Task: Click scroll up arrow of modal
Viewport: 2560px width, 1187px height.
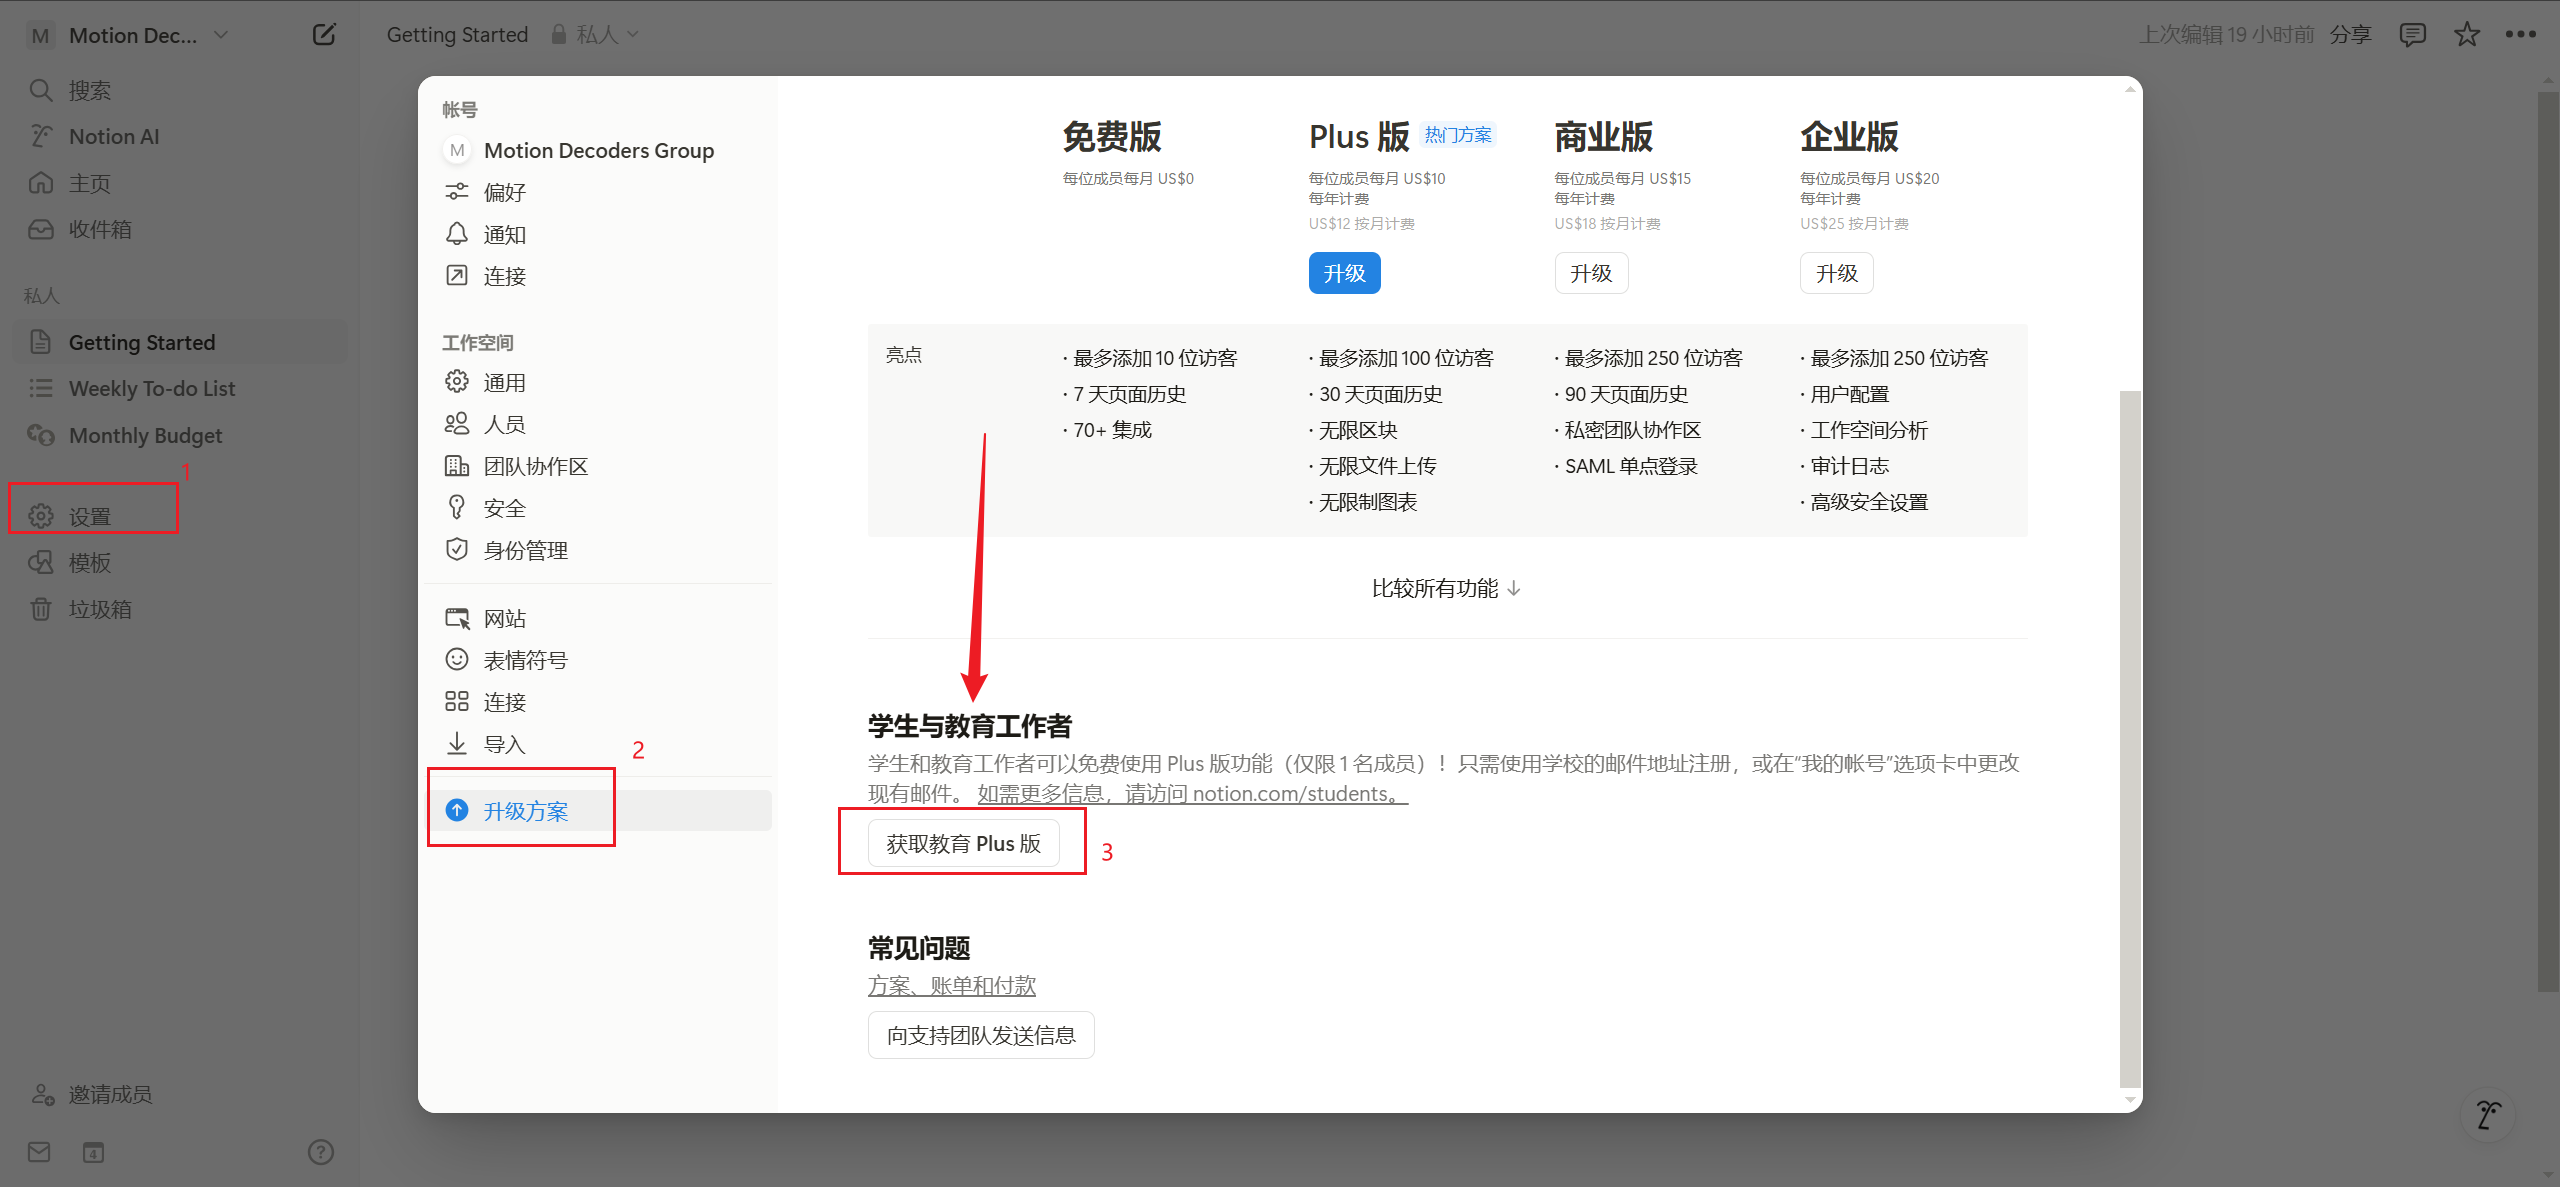Action: click(x=2130, y=90)
